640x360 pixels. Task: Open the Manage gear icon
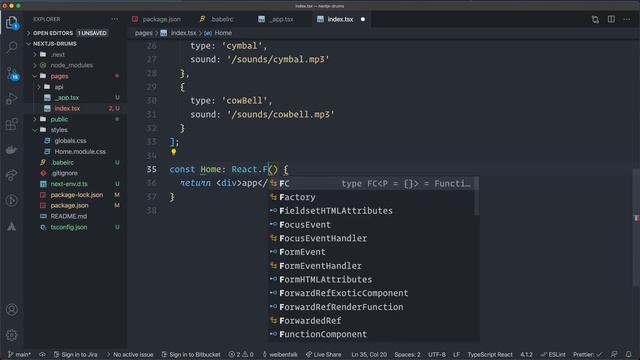coord(12,335)
